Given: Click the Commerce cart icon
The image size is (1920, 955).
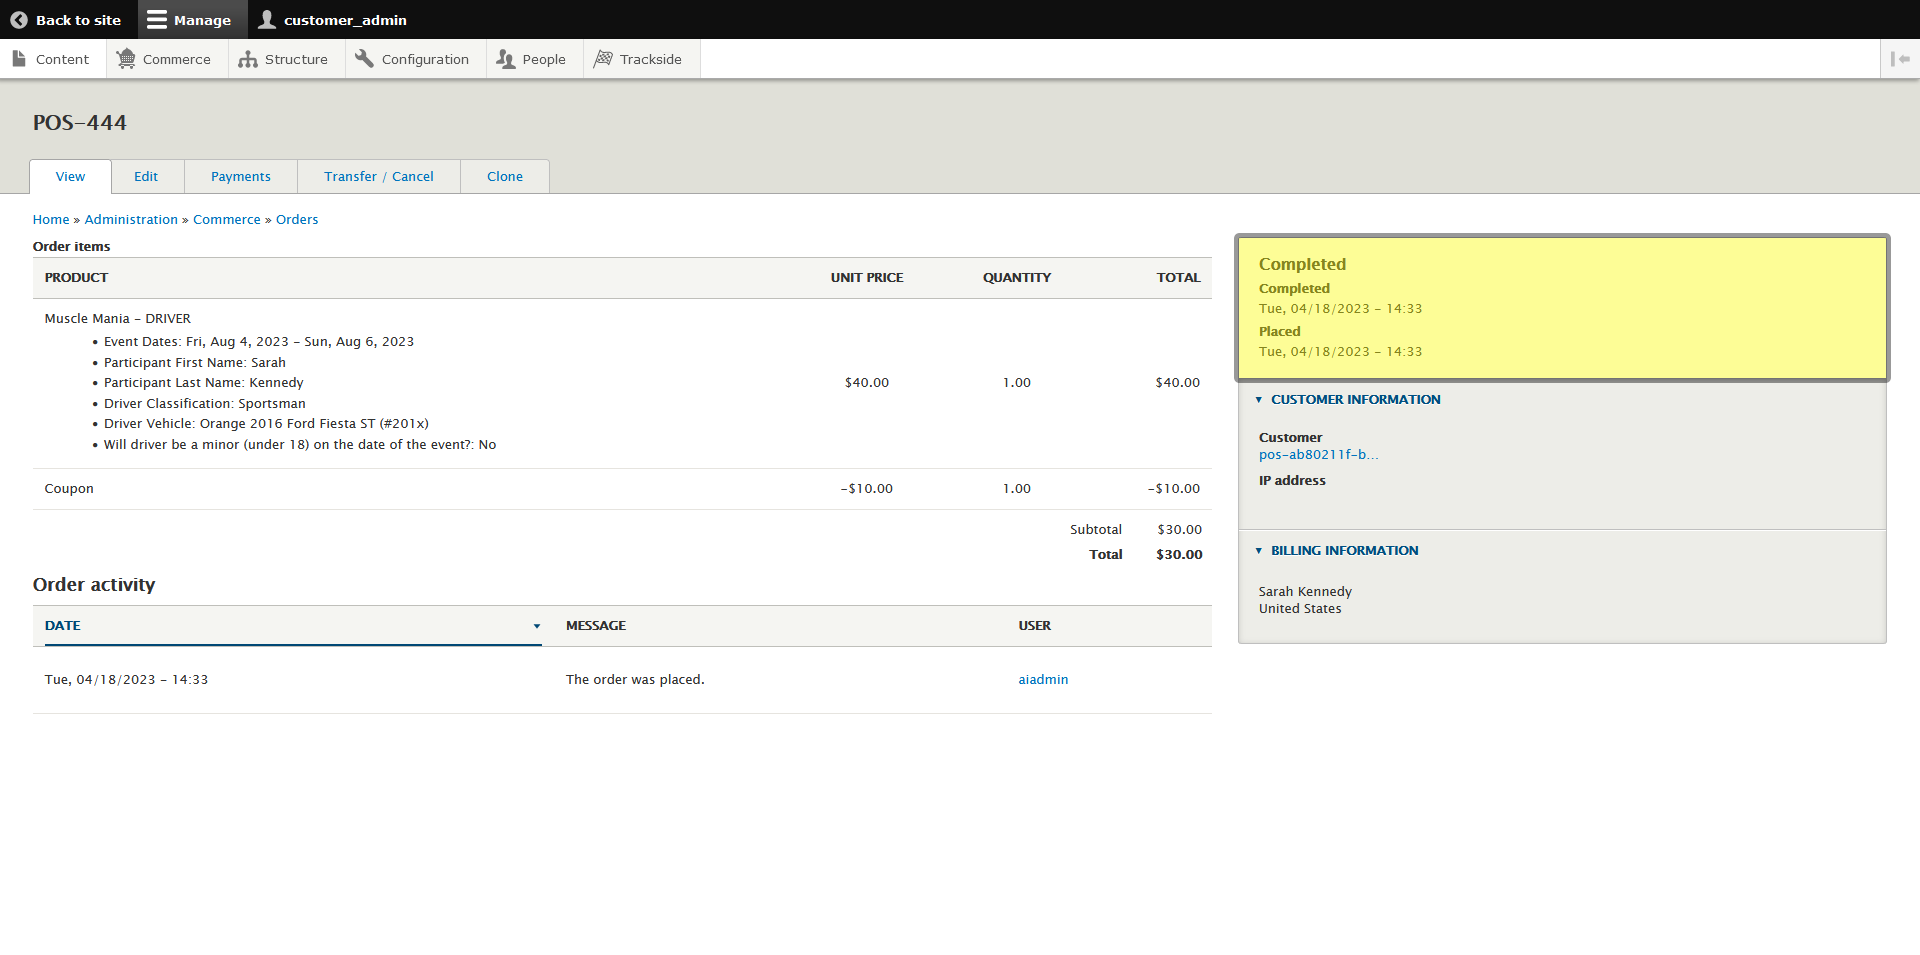Looking at the screenshot, I should [126, 59].
